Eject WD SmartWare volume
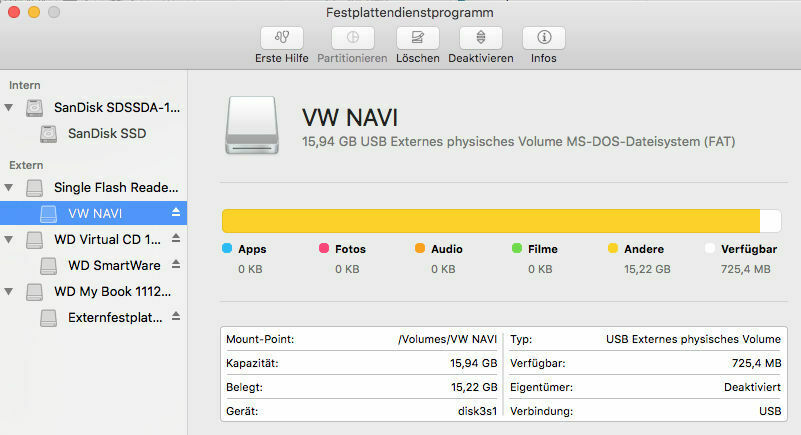Image resolution: width=801 pixels, height=435 pixels. (176, 264)
